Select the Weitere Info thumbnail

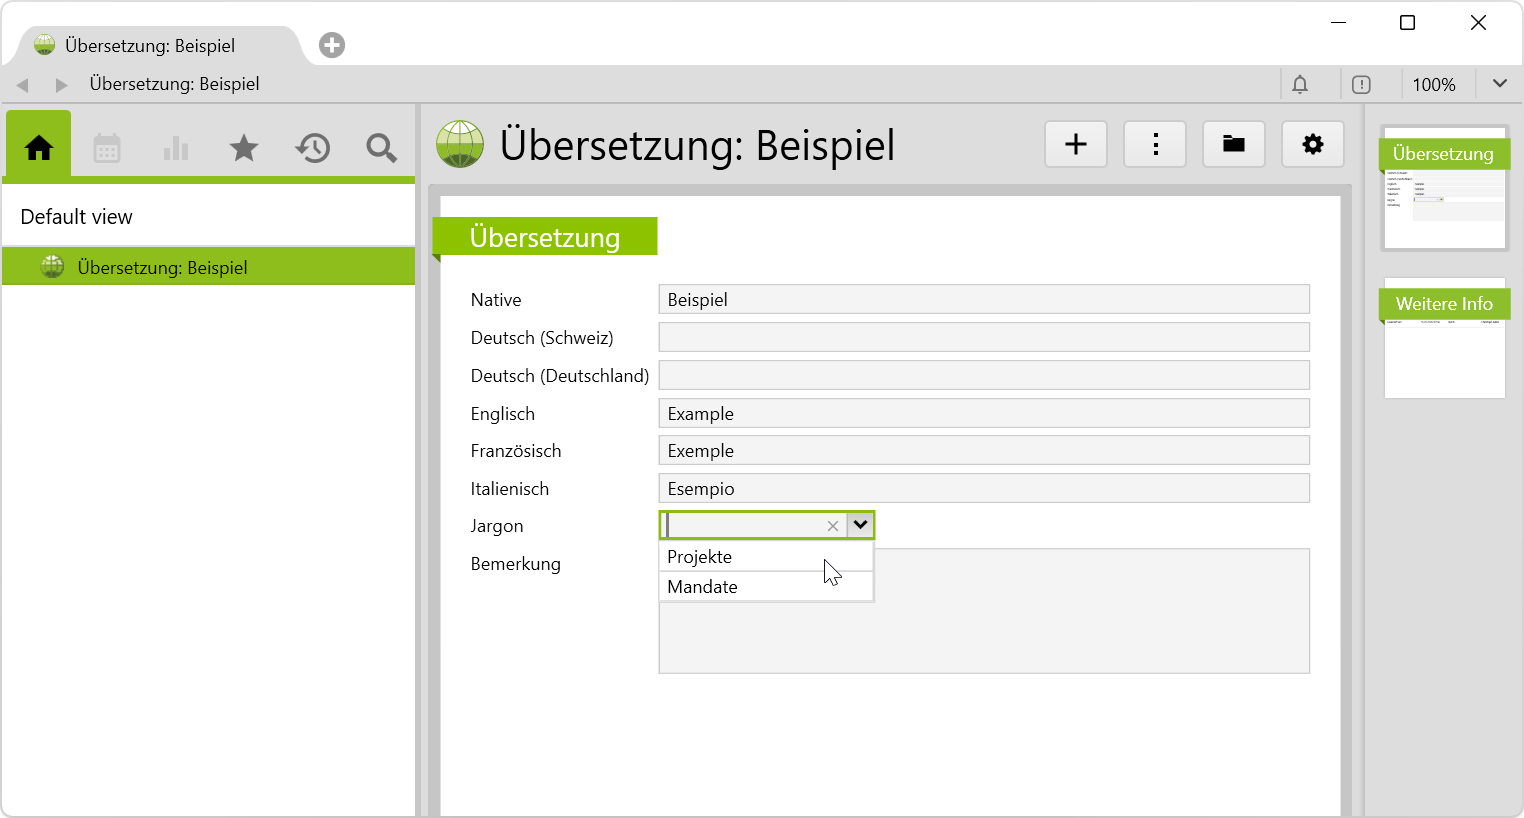click(x=1444, y=338)
